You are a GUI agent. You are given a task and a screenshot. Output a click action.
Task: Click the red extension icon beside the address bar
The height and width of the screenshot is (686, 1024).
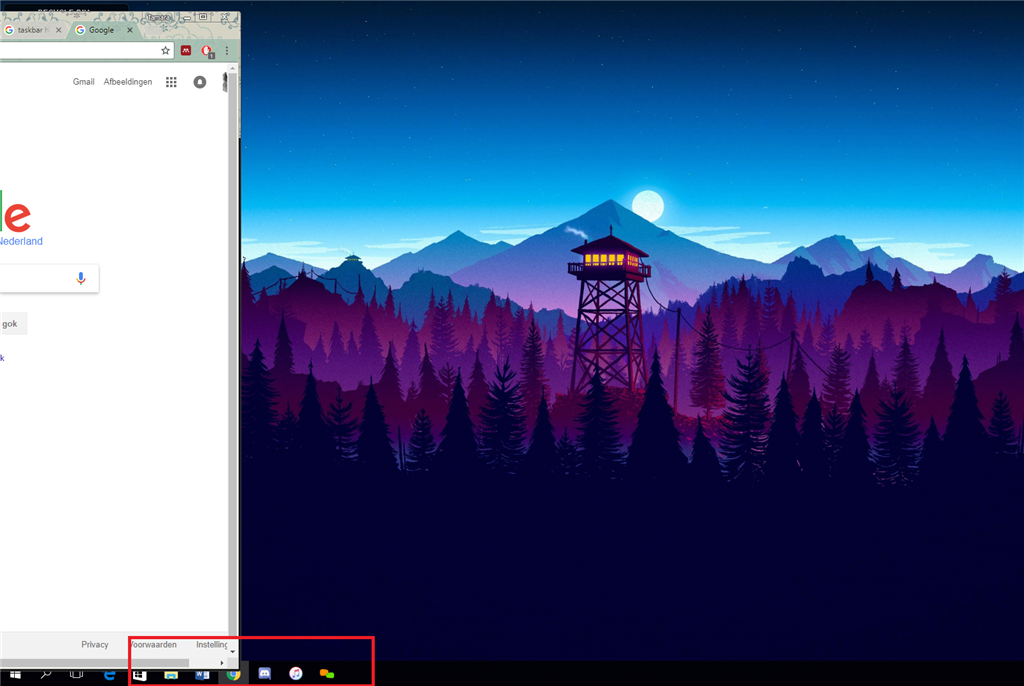click(x=185, y=50)
